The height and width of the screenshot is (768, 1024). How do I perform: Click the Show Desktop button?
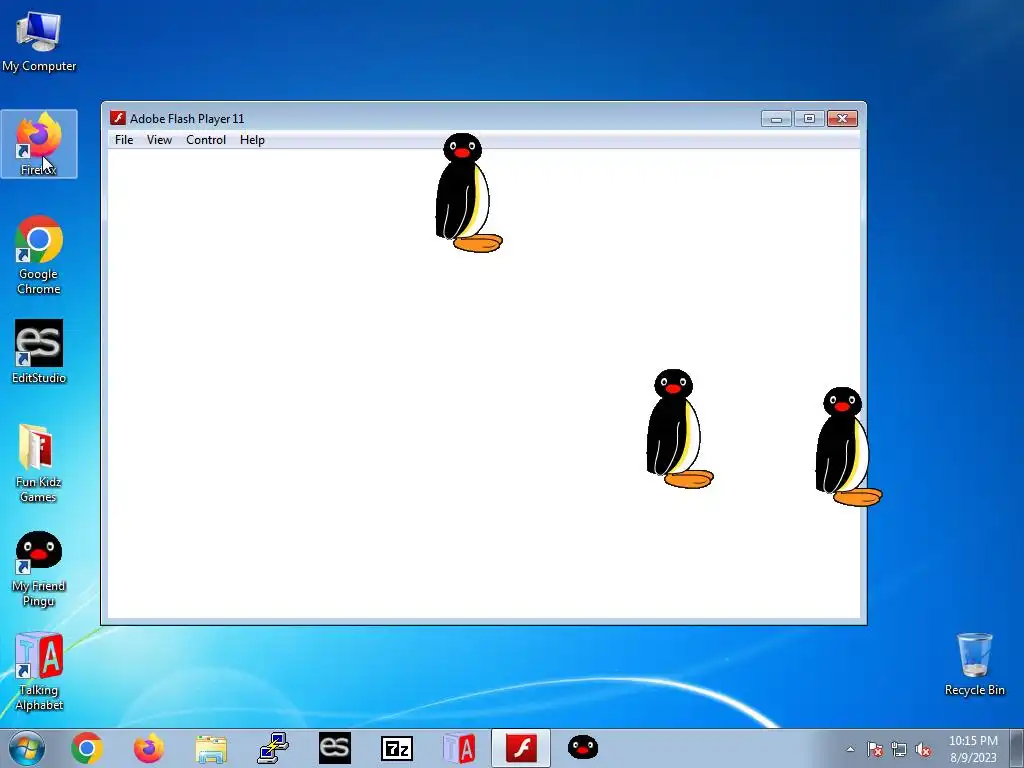coord(1017,748)
